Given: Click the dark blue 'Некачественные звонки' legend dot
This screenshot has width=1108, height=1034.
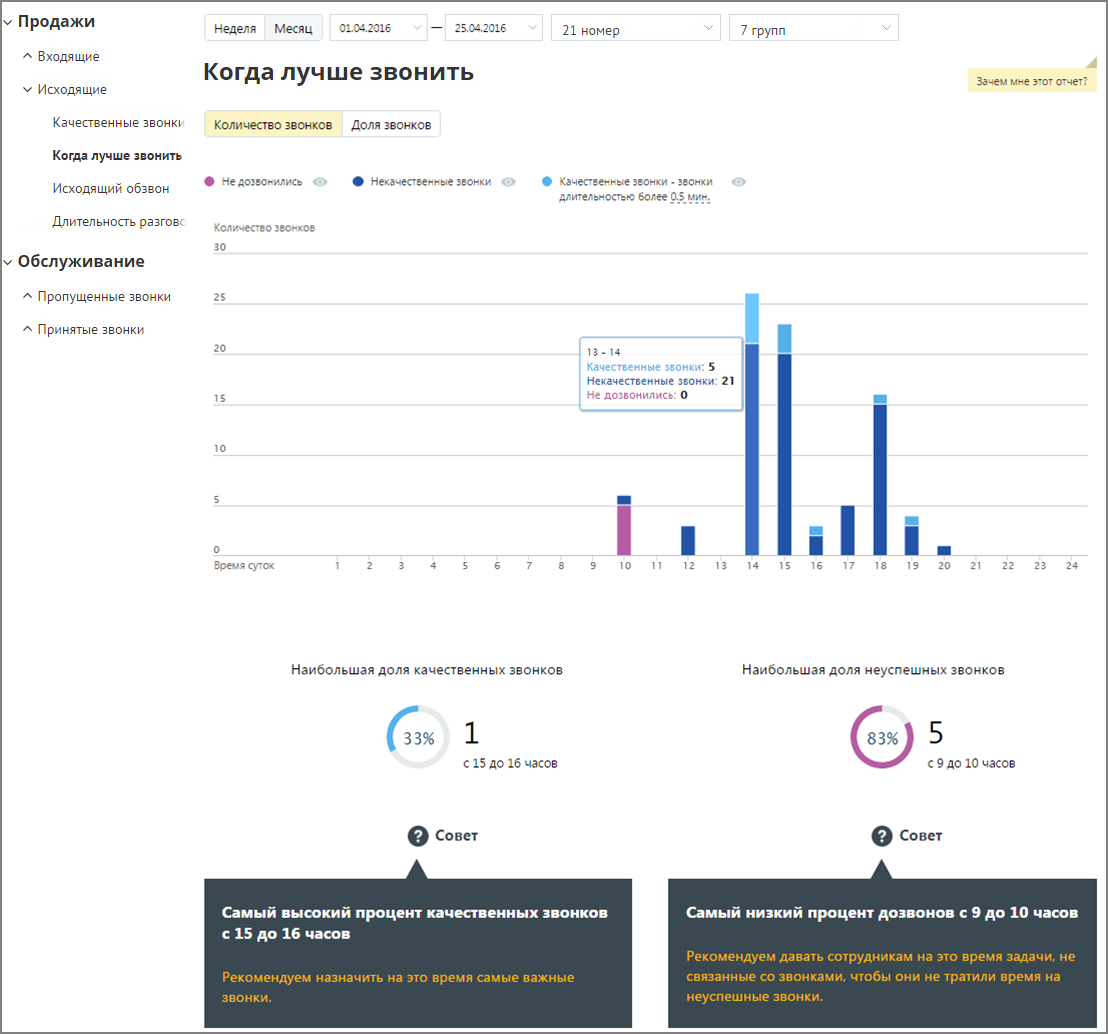Looking at the screenshot, I should coord(358,182).
